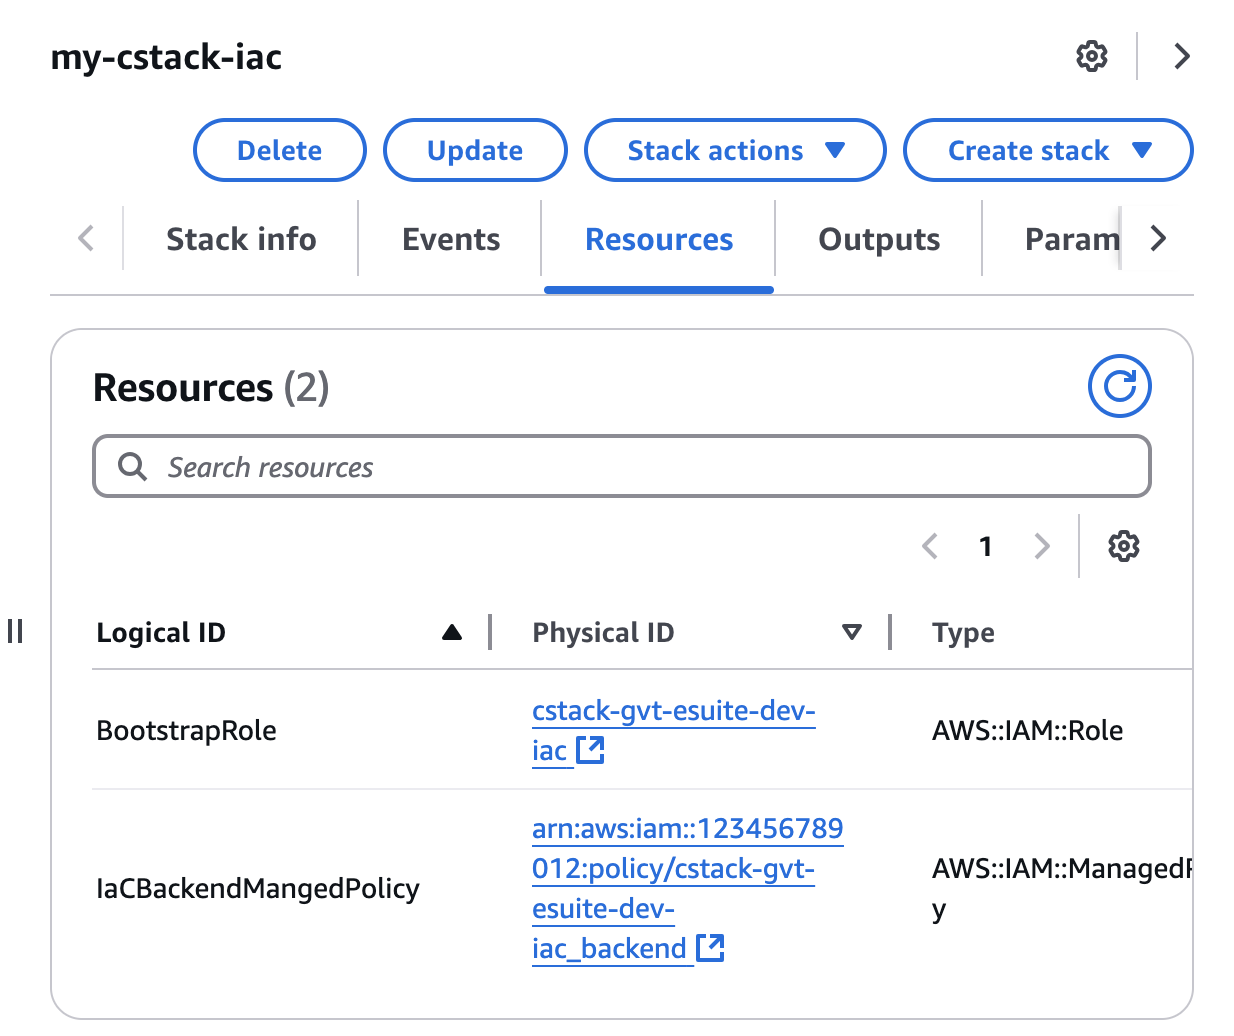Collapse the side panel using the split handle
The width and height of the screenshot is (1234, 1036).
[x=15, y=631]
